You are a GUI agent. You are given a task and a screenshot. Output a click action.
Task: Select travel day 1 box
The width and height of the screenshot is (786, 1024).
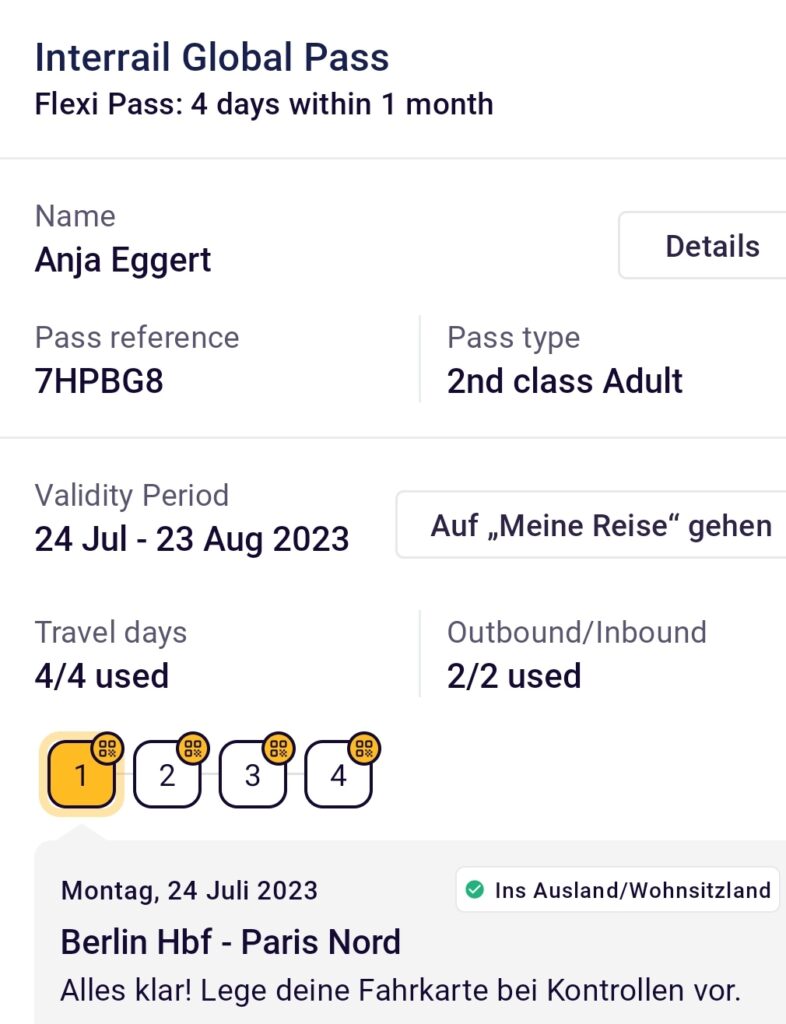[80, 776]
